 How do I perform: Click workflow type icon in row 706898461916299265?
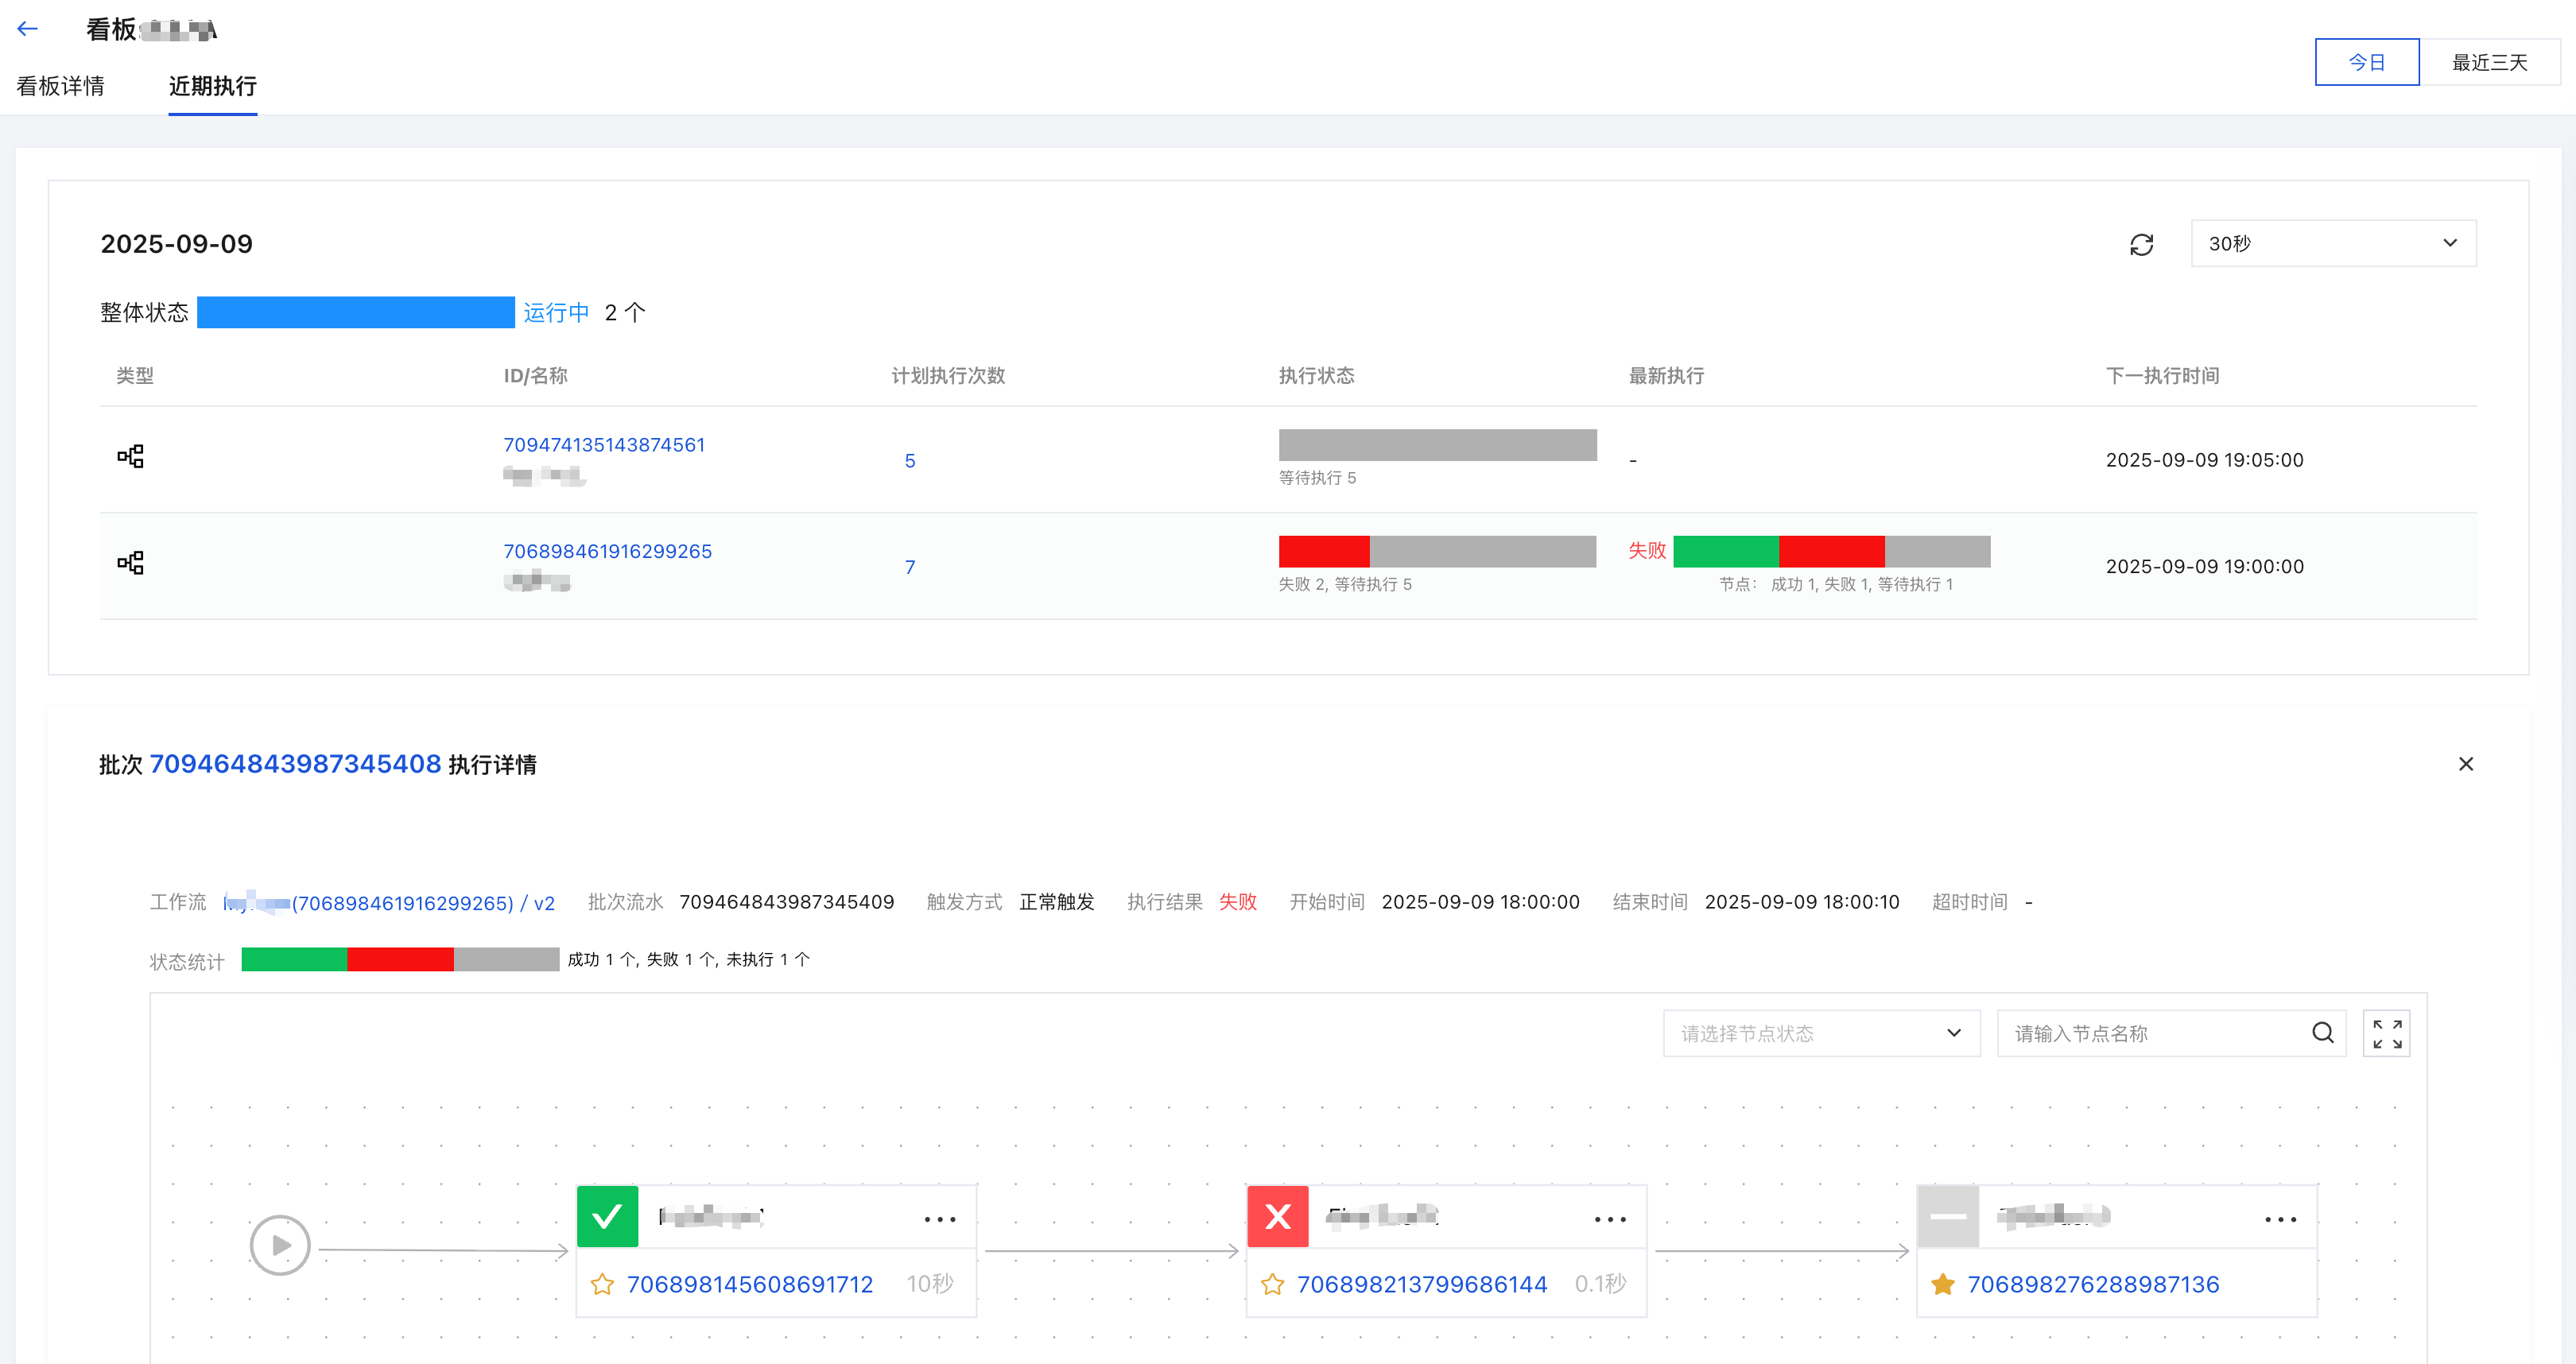(130, 563)
